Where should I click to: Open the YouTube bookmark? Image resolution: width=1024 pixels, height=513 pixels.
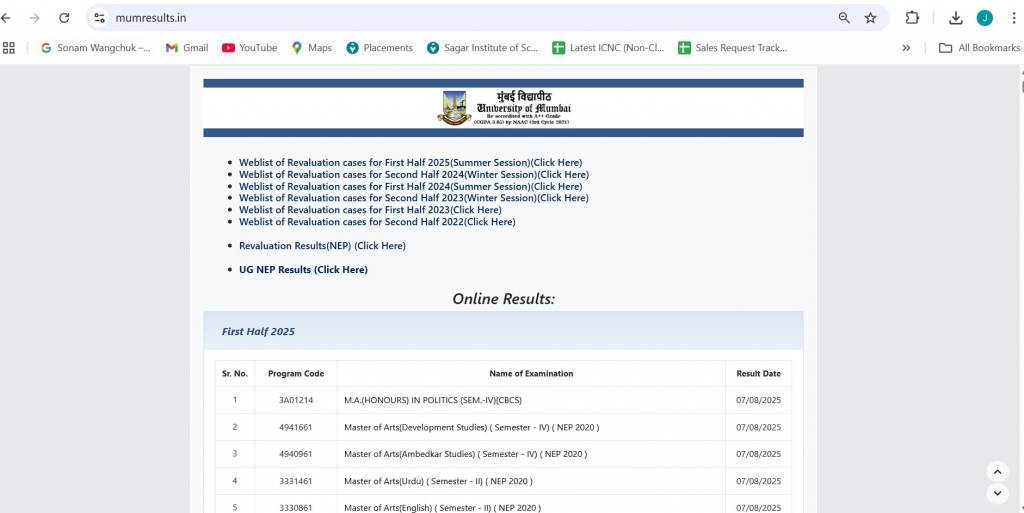(249, 47)
